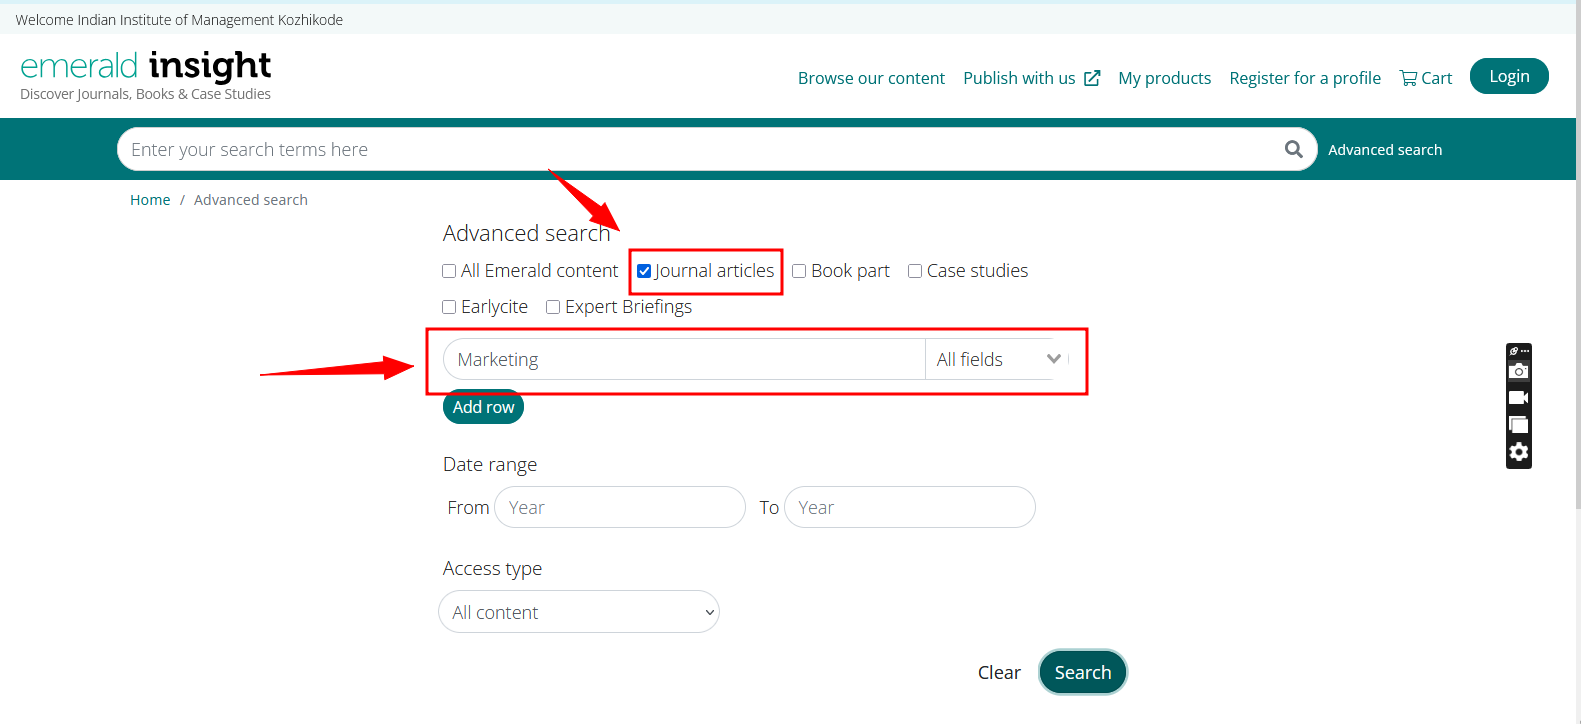This screenshot has height=724, width=1581.
Task: Open the stacked windows gallery icon
Action: click(x=1518, y=425)
